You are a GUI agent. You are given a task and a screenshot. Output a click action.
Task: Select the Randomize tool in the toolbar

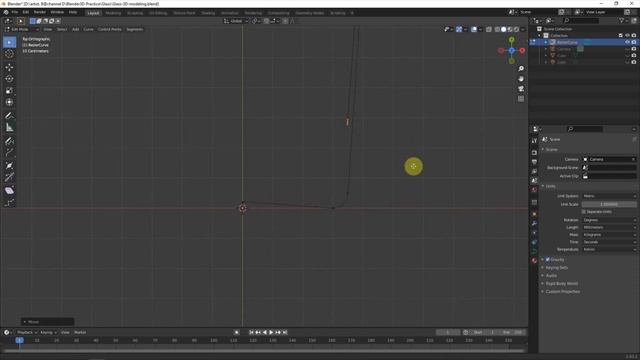(x=9, y=202)
